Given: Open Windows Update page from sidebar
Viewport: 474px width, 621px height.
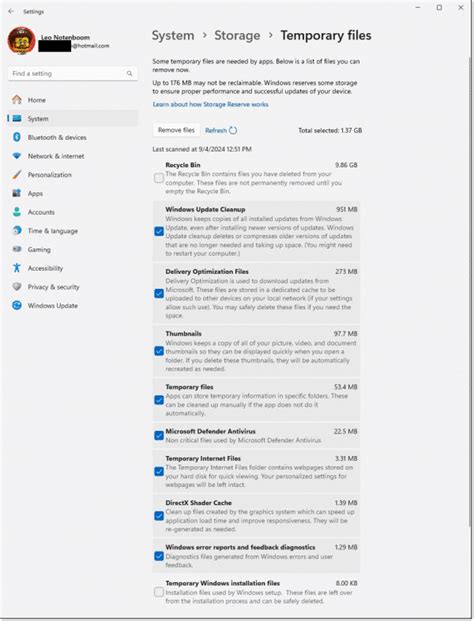Looking at the screenshot, I should click(x=73, y=305).
